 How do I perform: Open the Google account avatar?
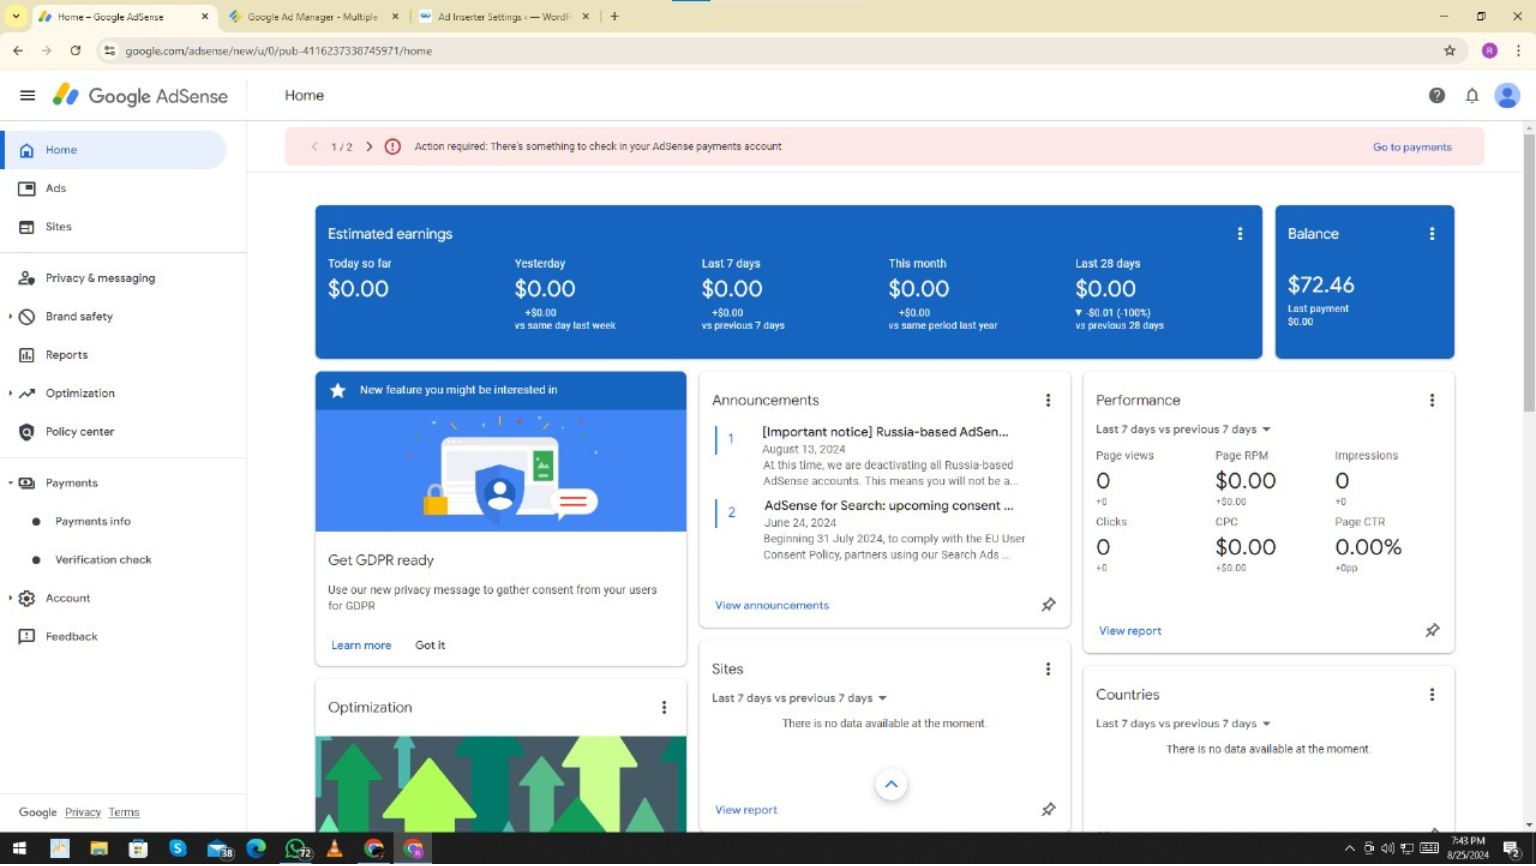coord(1507,96)
